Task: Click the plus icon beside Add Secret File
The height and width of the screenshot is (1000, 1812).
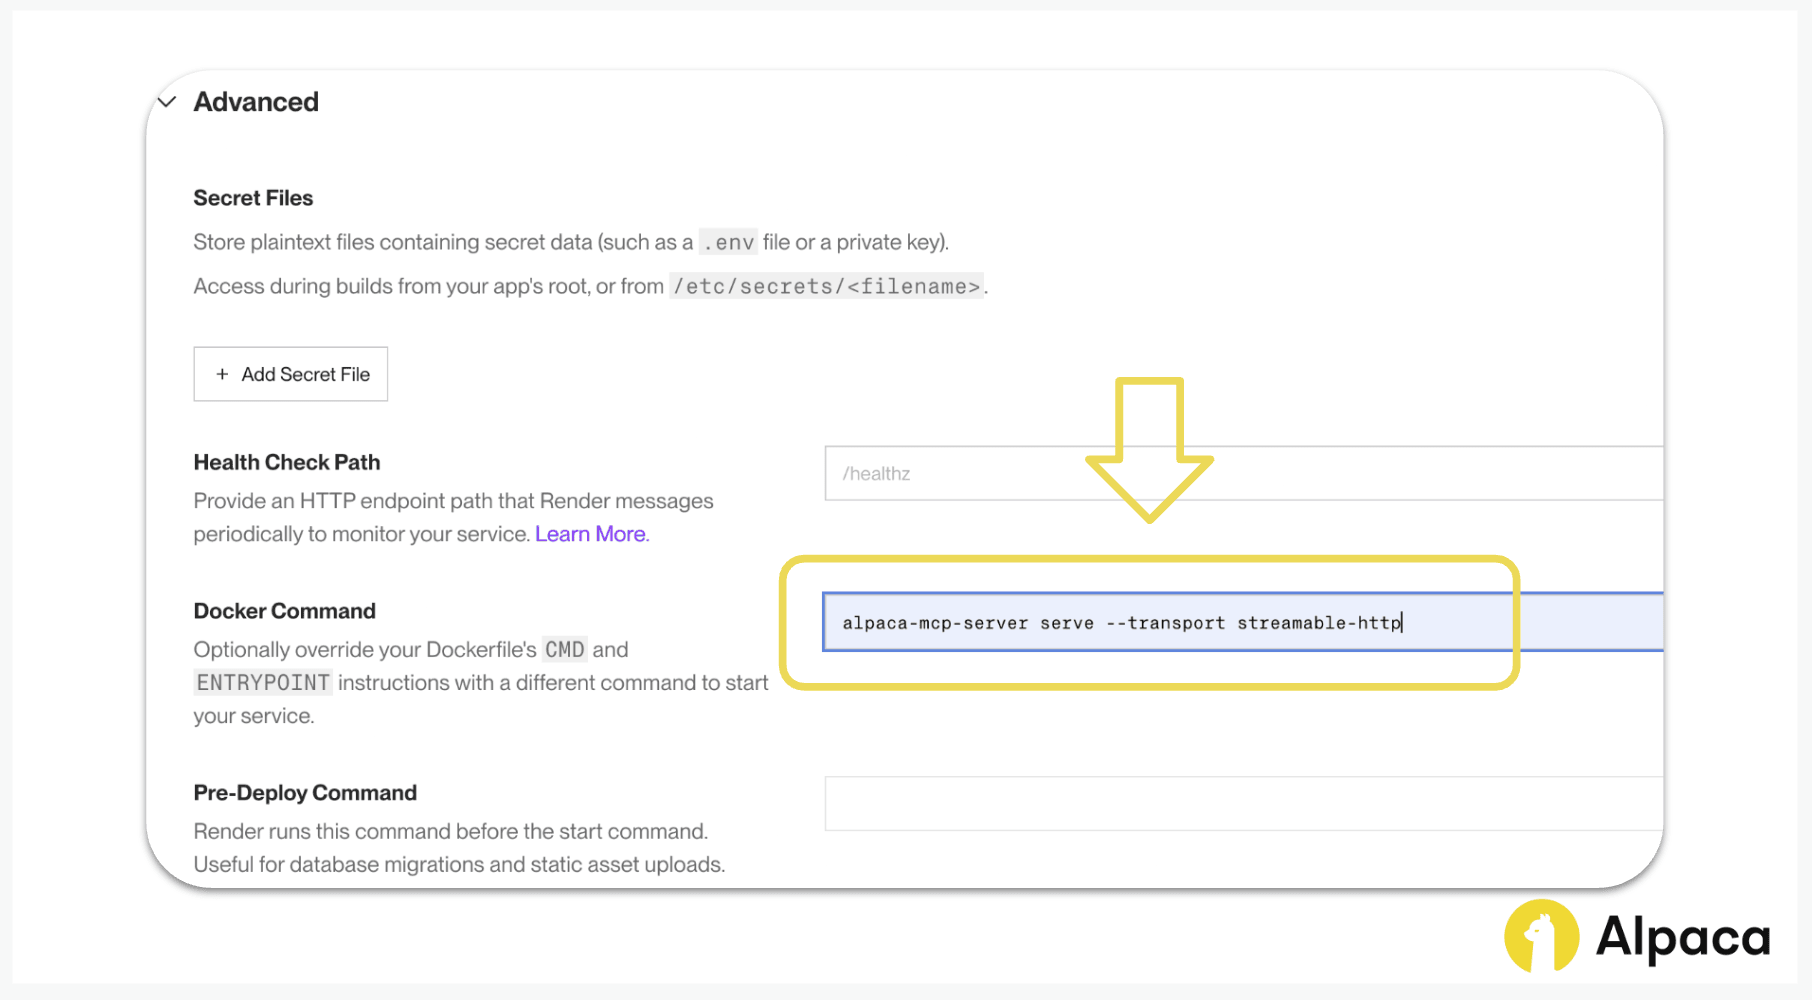Action: coord(222,374)
